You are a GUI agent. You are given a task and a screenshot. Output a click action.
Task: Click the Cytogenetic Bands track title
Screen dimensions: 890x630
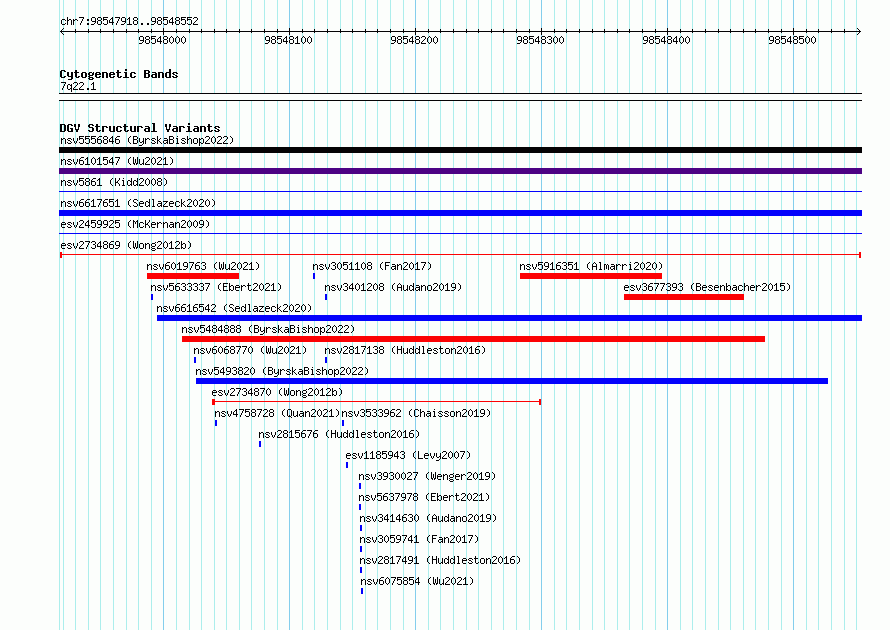119,74
